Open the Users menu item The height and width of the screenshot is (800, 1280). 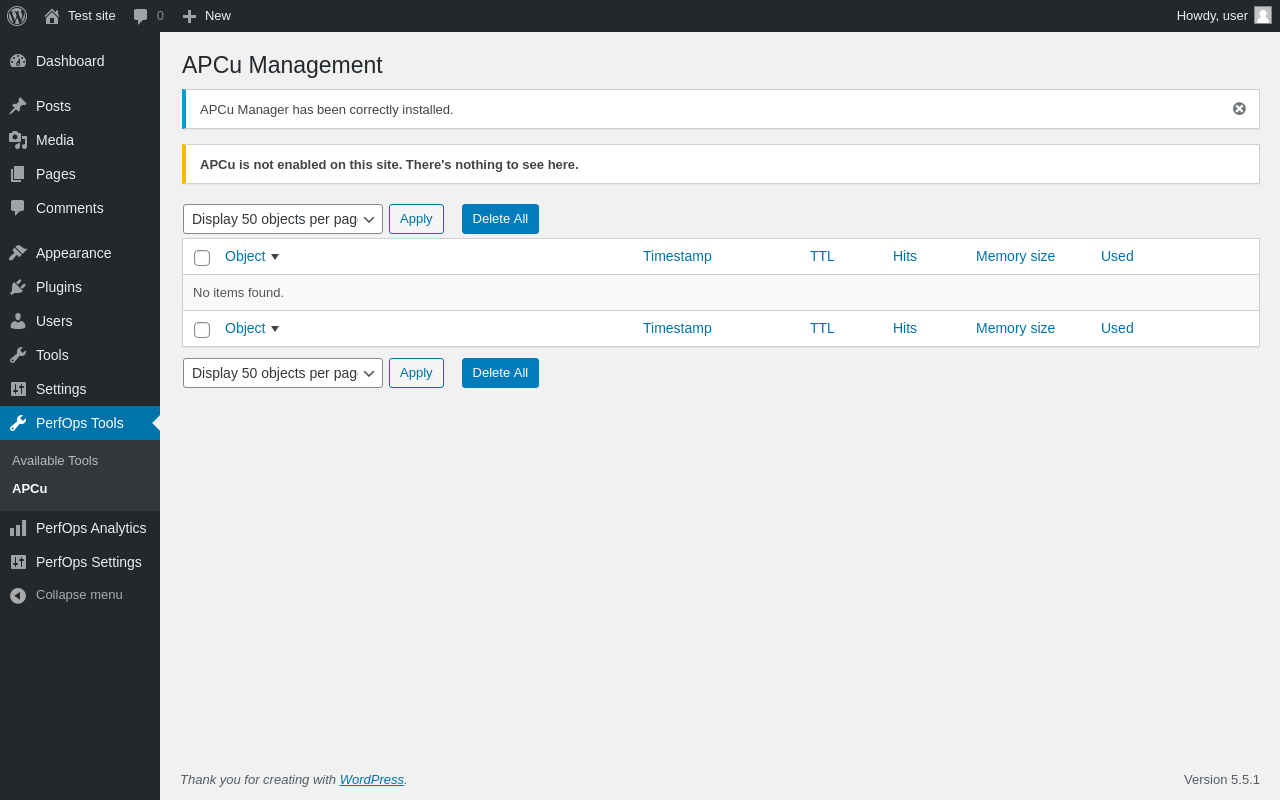pyautogui.click(x=80, y=321)
